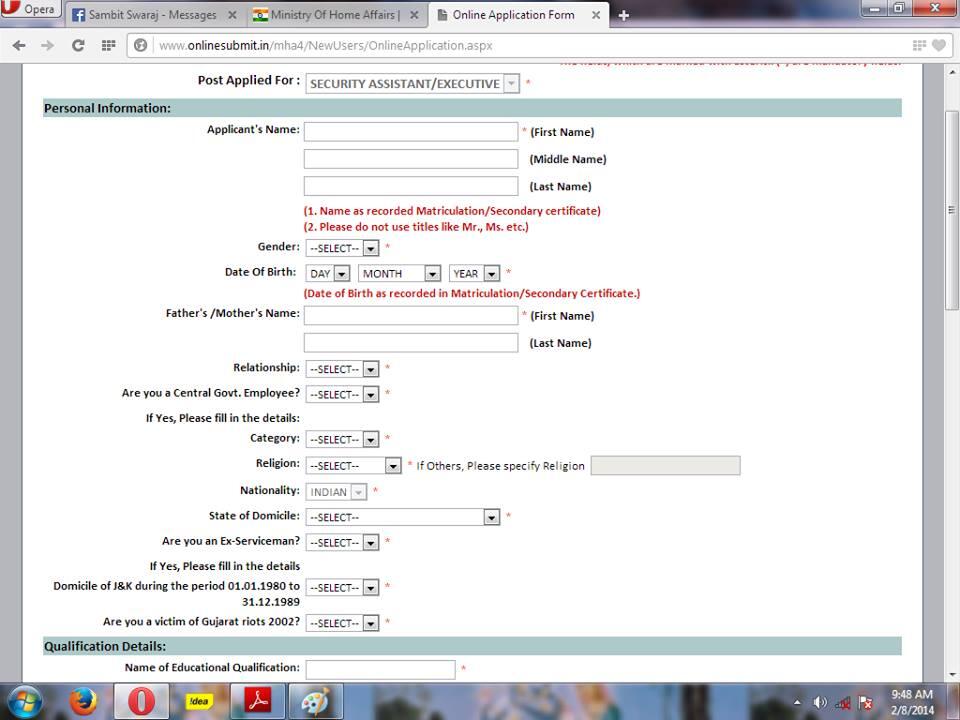Click Father's/Mother's Last Name field
Screen dimensions: 960x720
411,343
